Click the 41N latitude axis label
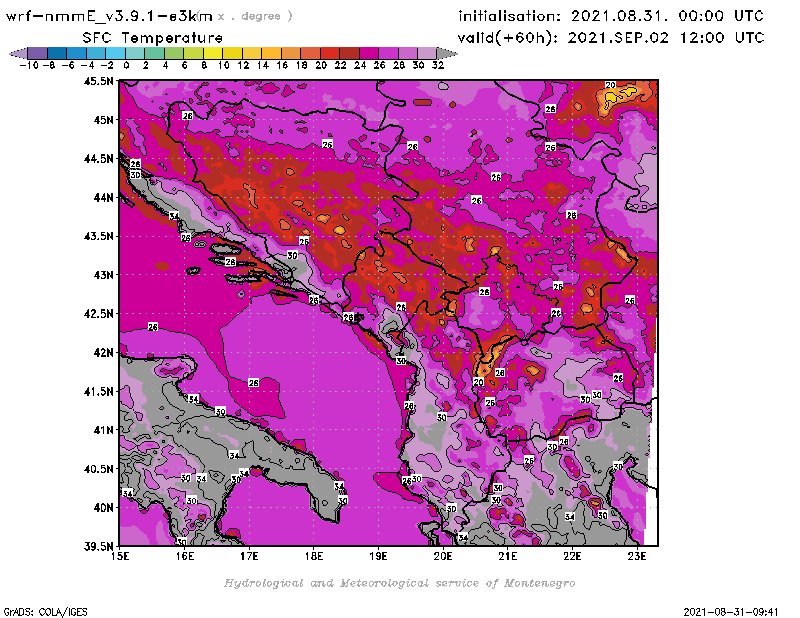 point(103,430)
